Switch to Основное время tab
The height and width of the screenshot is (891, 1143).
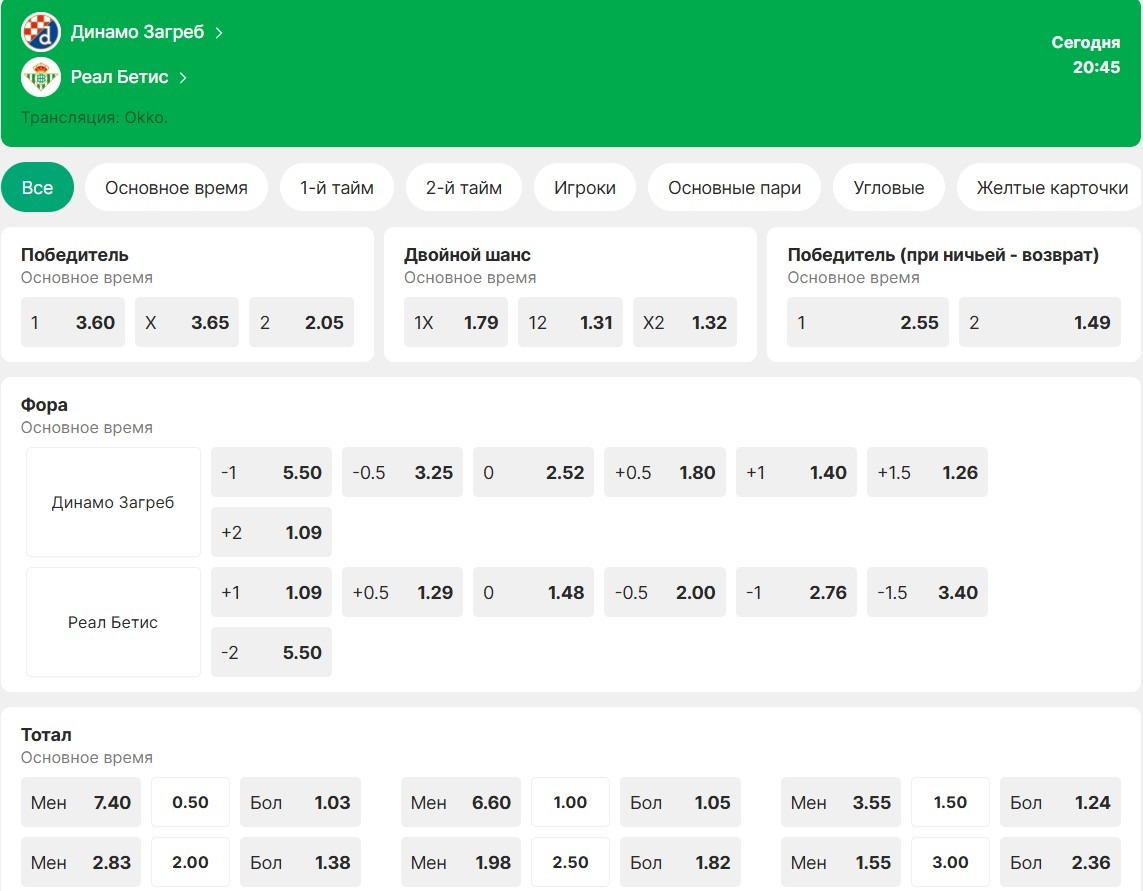click(x=176, y=188)
